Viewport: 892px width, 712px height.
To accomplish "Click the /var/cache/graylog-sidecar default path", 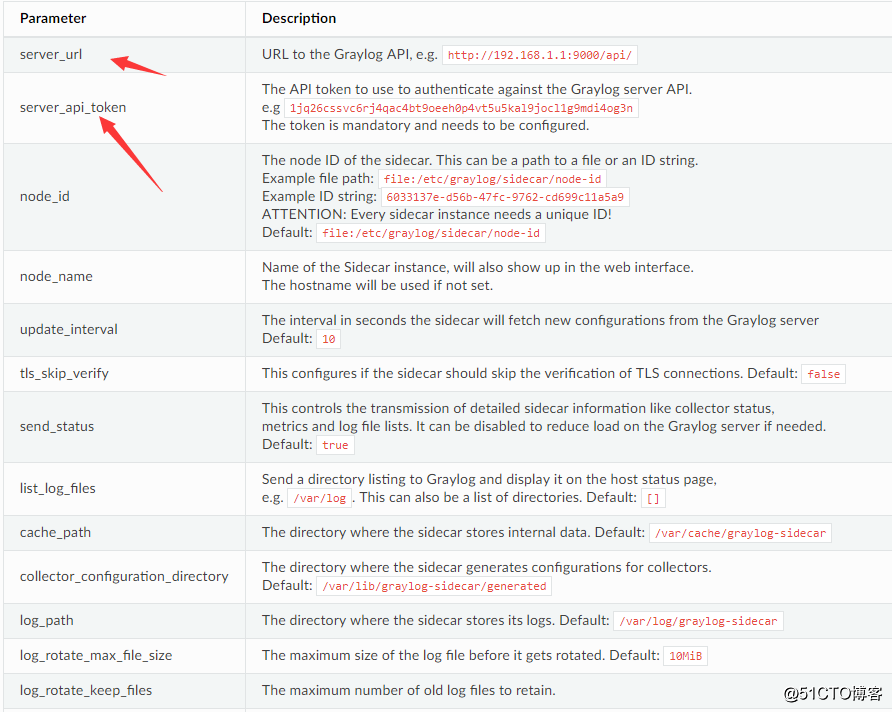I will coord(740,533).
